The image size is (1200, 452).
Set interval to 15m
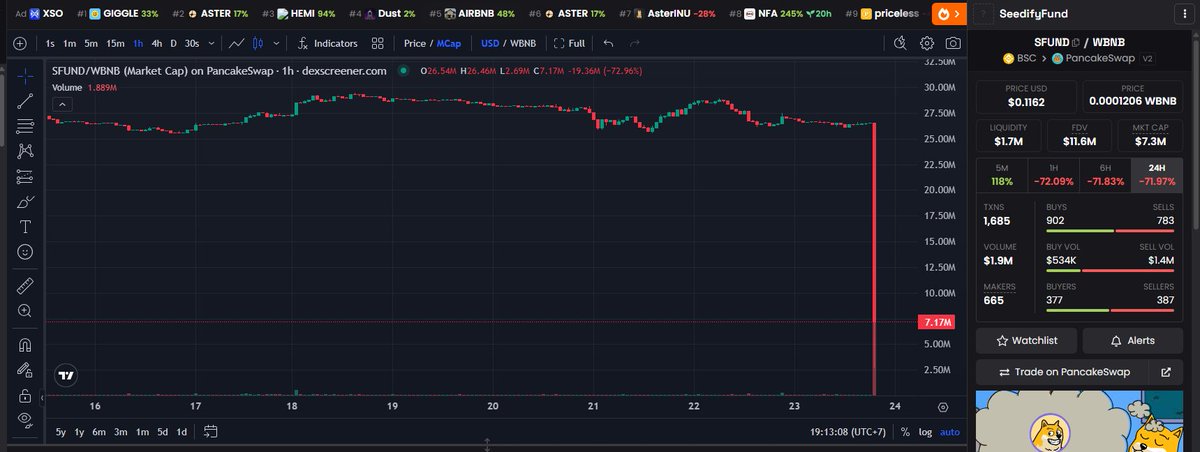click(x=116, y=44)
